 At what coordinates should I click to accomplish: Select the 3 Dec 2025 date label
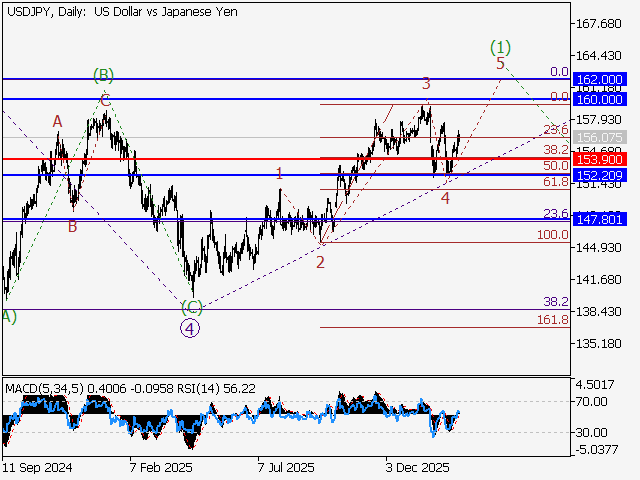(416, 467)
